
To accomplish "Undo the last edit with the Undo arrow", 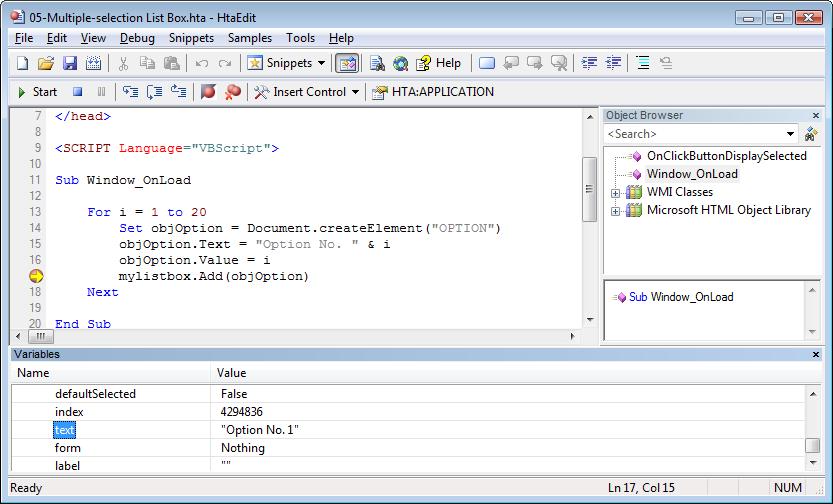I will (201, 63).
